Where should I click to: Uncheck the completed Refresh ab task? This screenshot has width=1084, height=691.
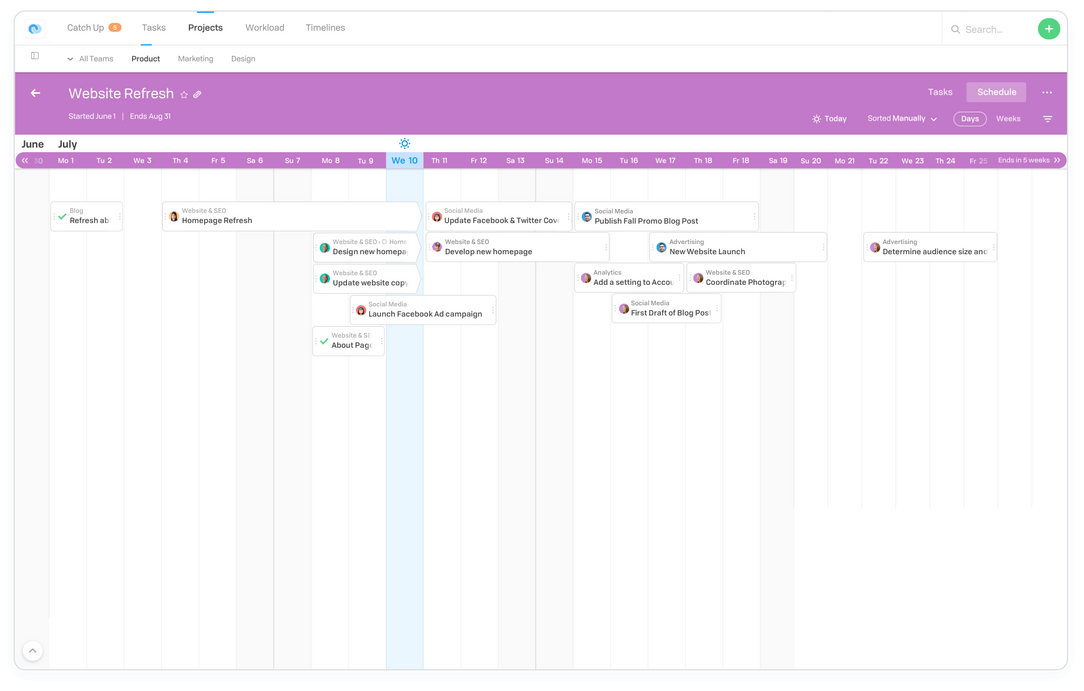click(62, 217)
